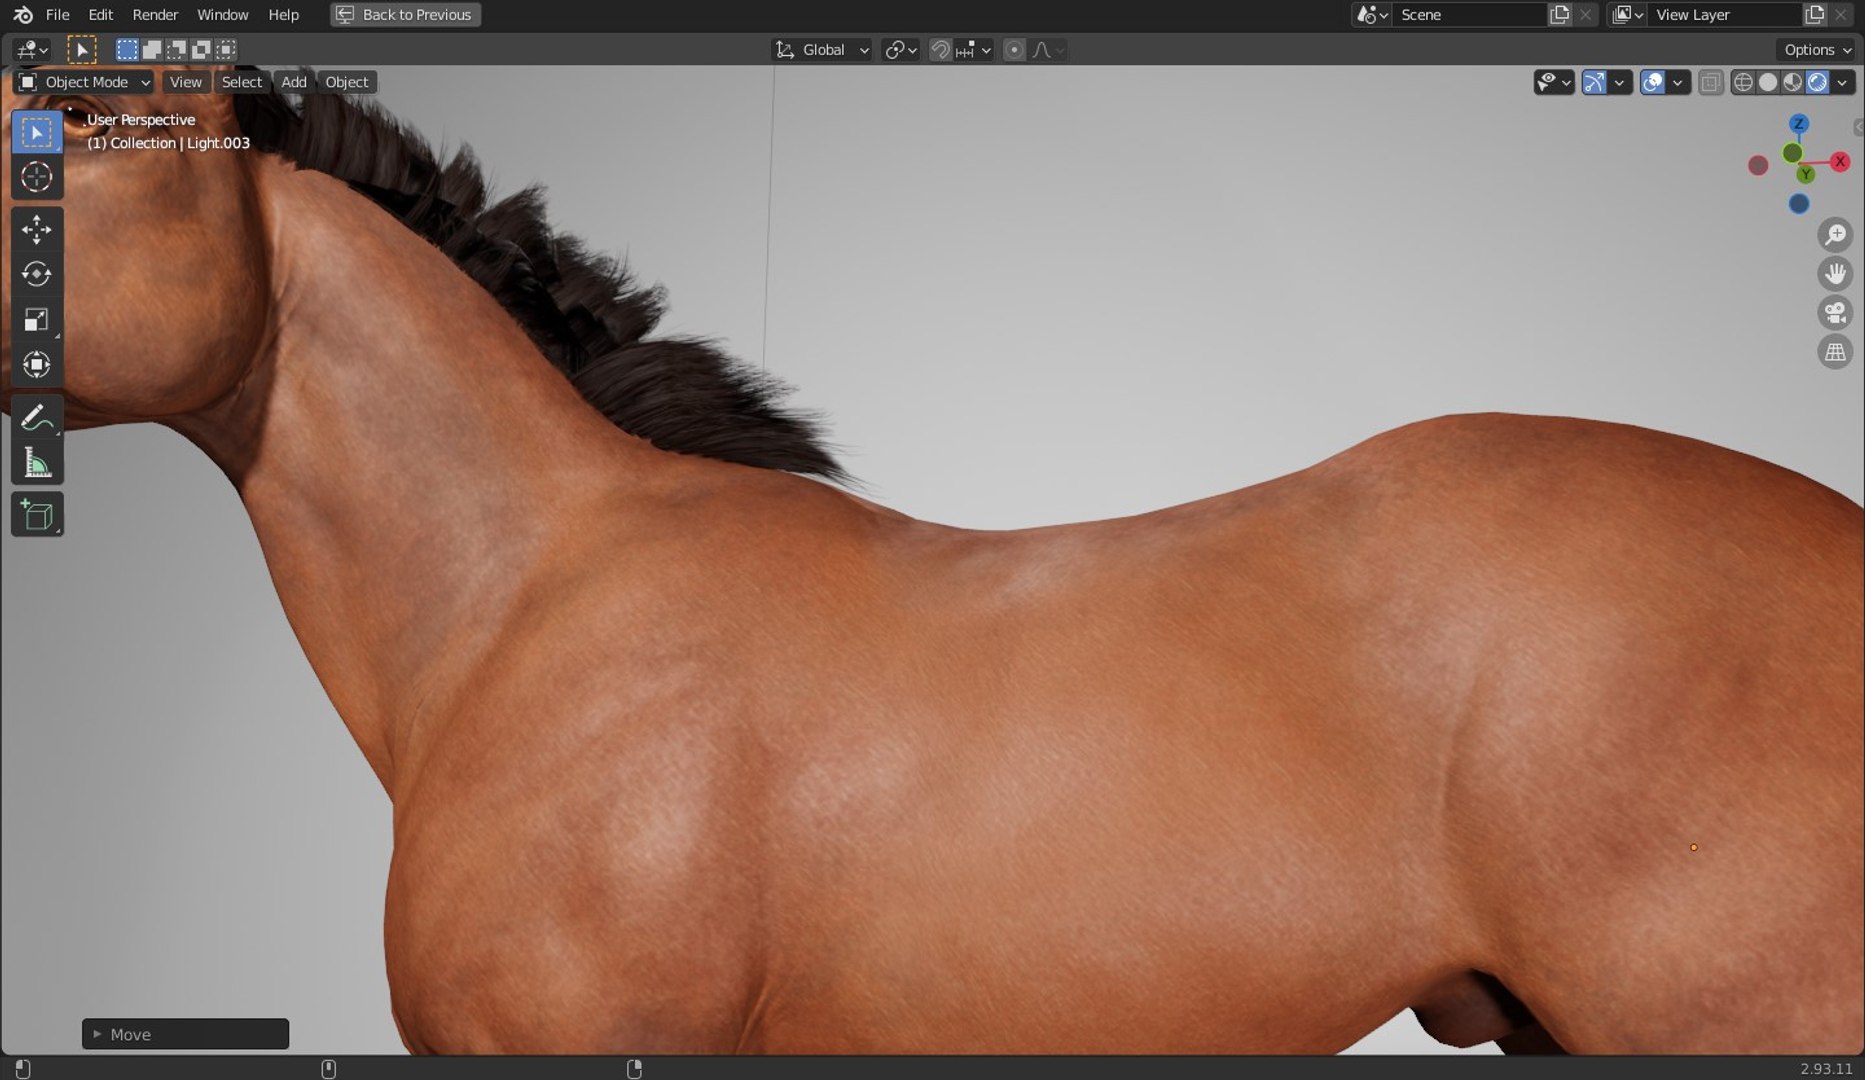Screen dimensions: 1865x1080
Task: Toggle viewport gizmos visibility
Action: (x=1594, y=82)
